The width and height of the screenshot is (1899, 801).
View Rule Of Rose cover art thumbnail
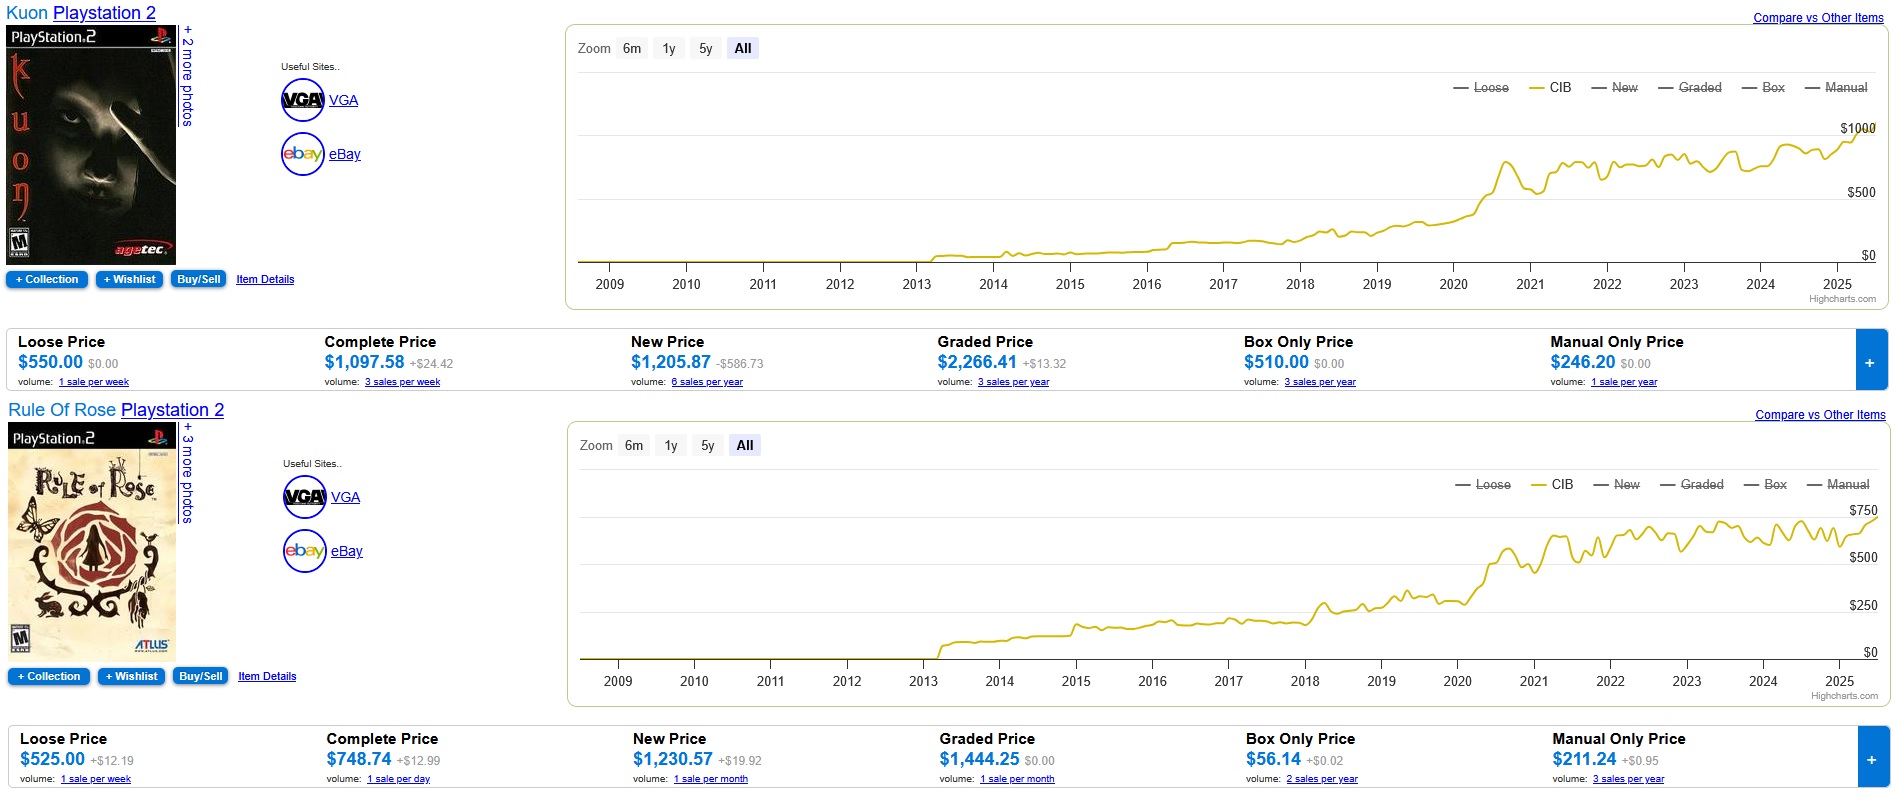coord(92,542)
